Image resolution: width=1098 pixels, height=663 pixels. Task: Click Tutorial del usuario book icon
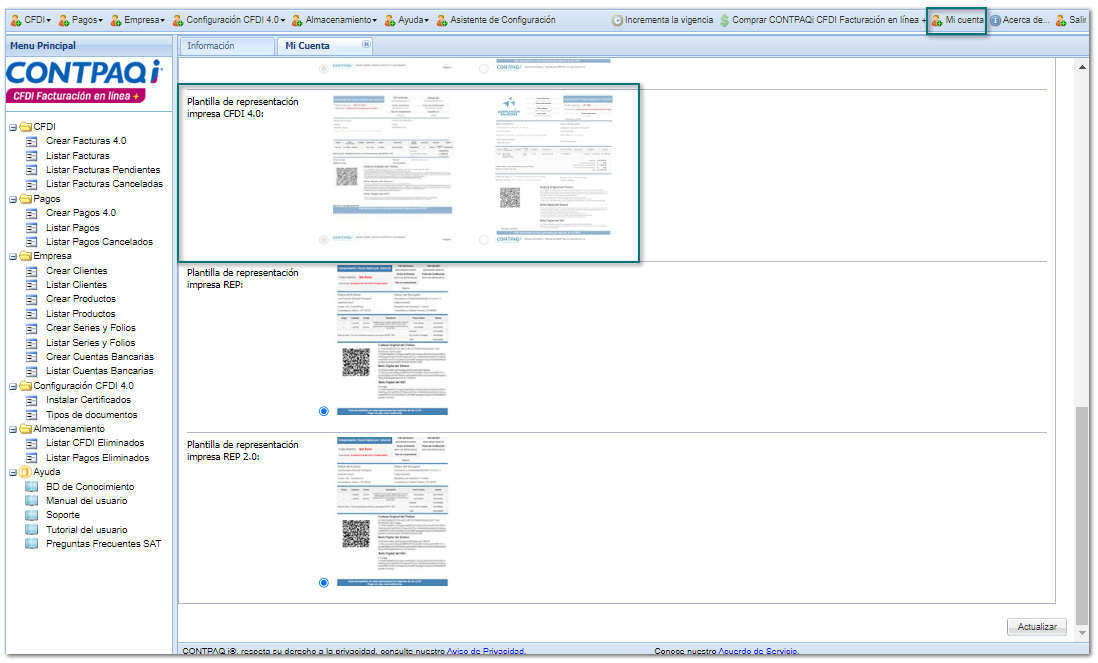(x=32, y=530)
